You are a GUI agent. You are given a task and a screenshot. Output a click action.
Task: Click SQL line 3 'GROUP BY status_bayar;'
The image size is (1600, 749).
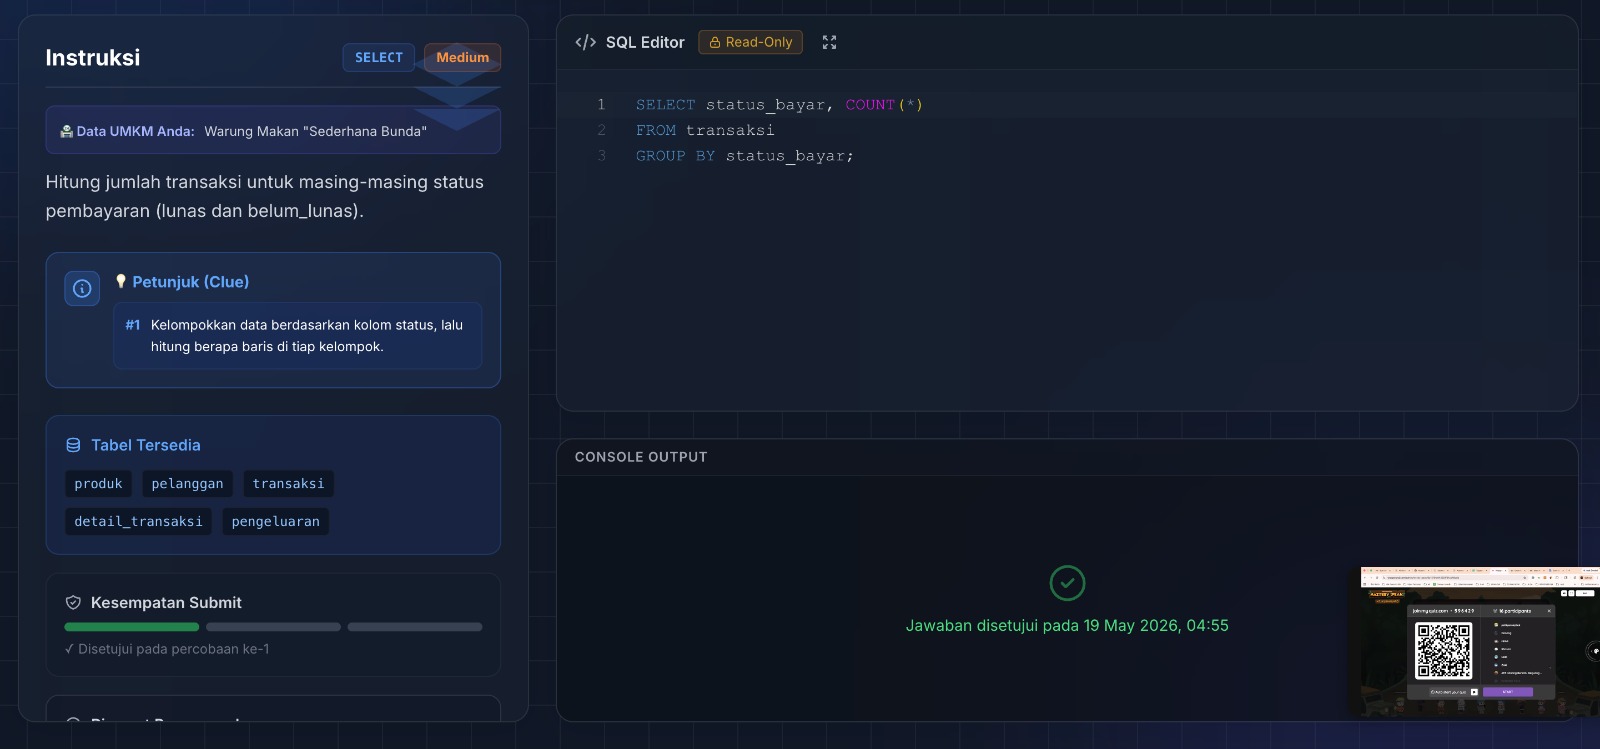pyautogui.click(x=745, y=156)
